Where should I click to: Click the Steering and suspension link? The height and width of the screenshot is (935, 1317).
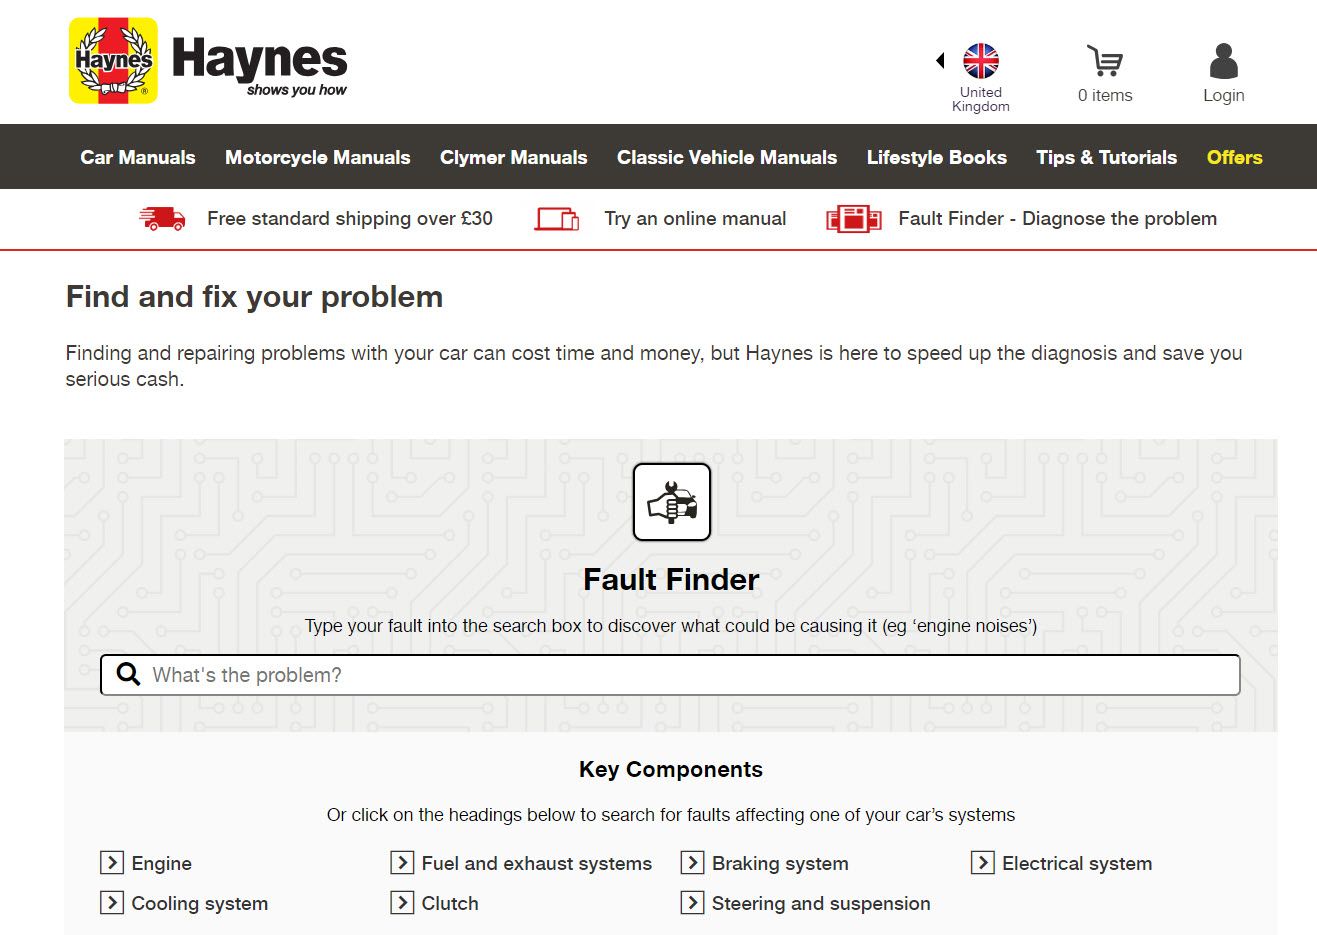pos(820,903)
